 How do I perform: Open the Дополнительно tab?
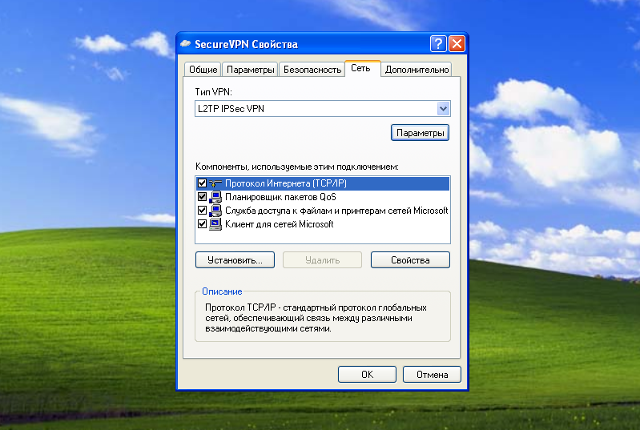tap(417, 69)
